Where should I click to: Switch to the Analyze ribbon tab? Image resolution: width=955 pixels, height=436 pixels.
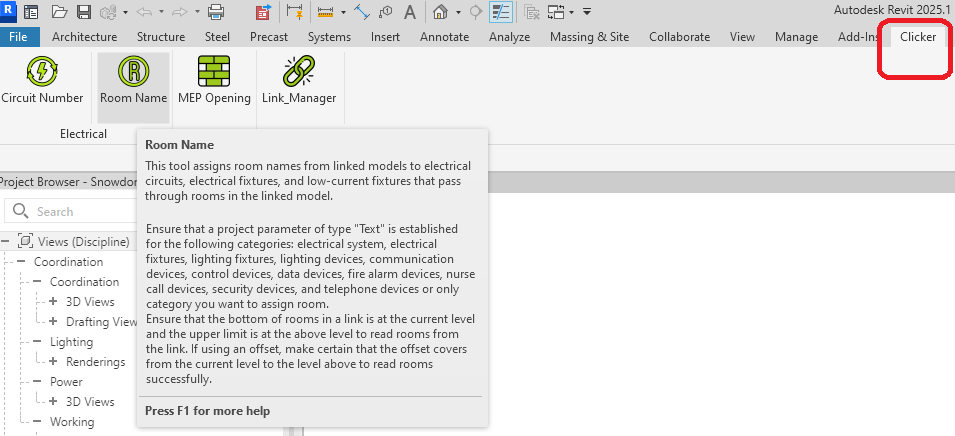(509, 37)
